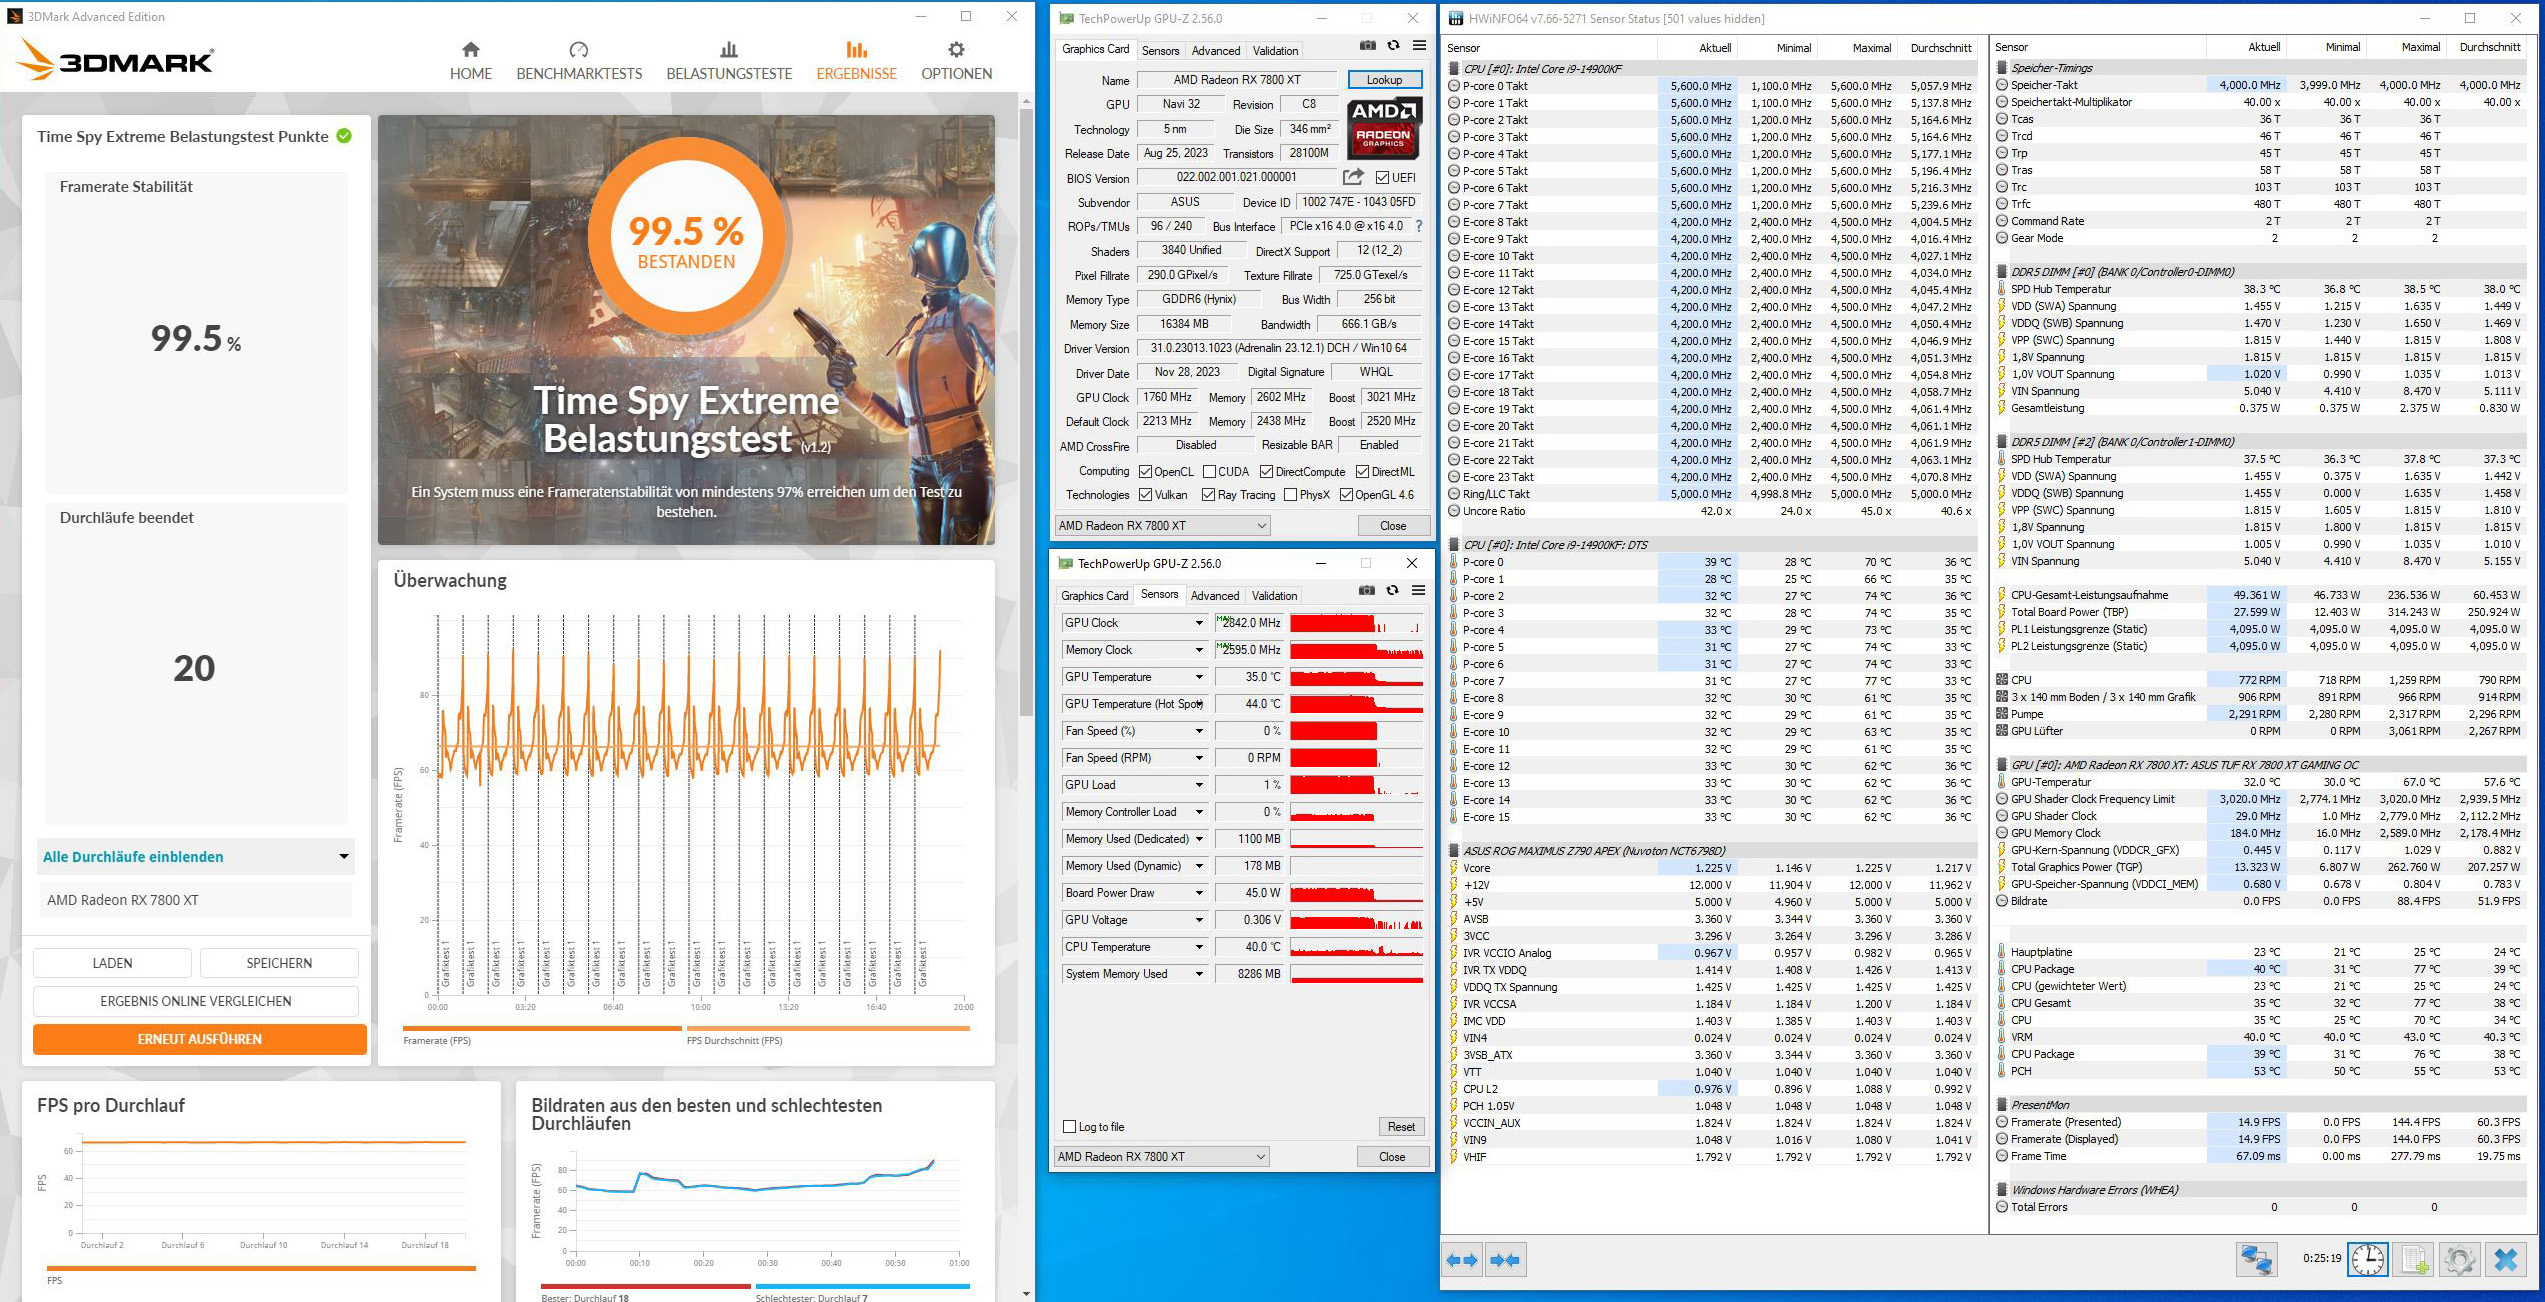Click the Lookup button in GPU-Z
Viewport: 2545px width, 1302px height.
[x=1384, y=80]
